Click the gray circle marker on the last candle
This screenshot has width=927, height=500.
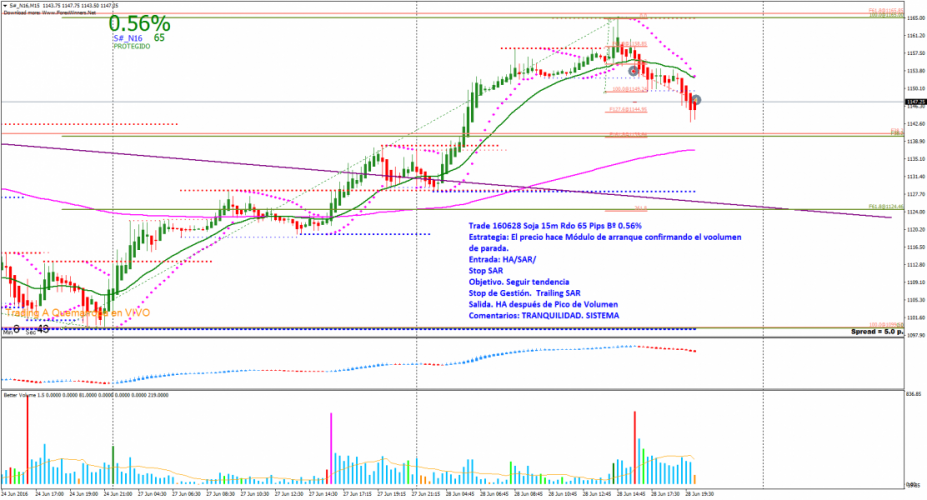[x=697, y=100]
